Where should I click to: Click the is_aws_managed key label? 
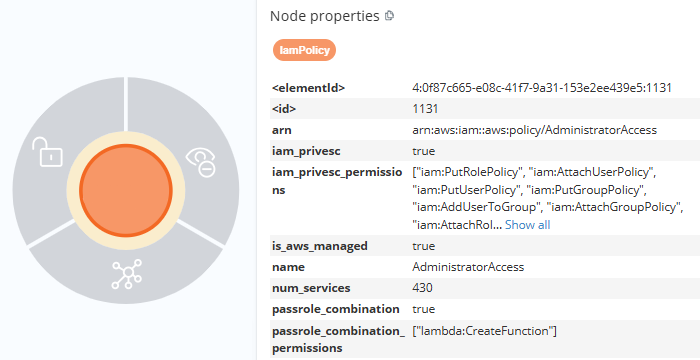click(x=320, y=246)
